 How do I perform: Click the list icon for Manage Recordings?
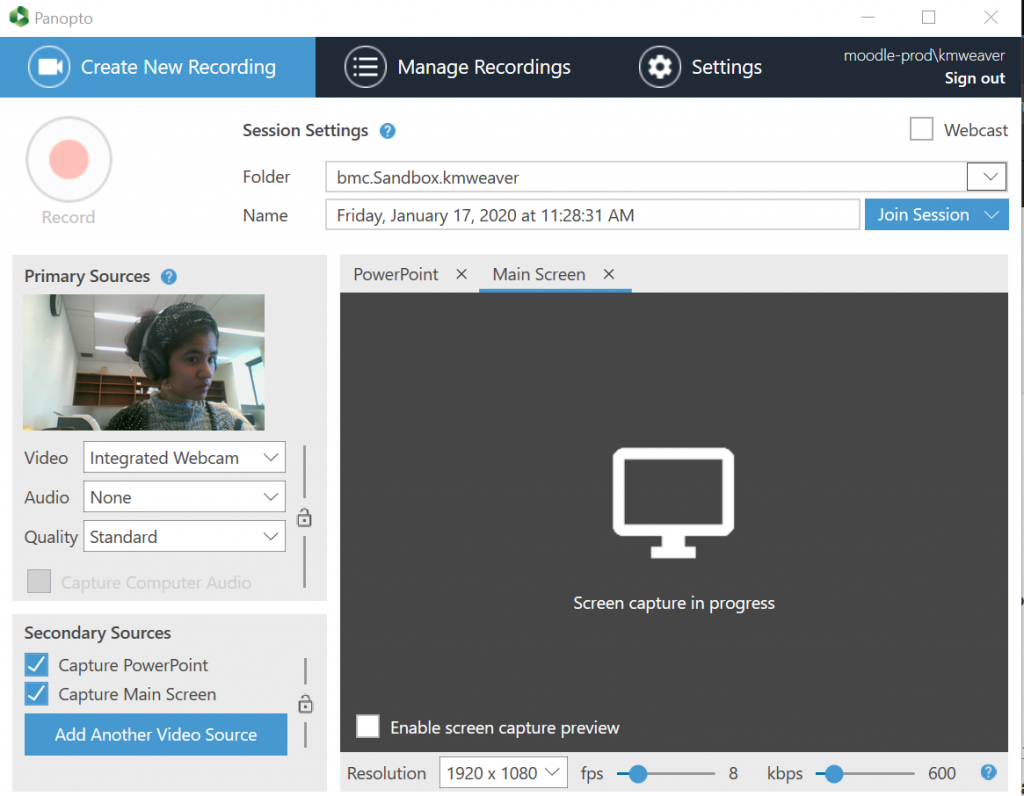click(x=365, y=67)
